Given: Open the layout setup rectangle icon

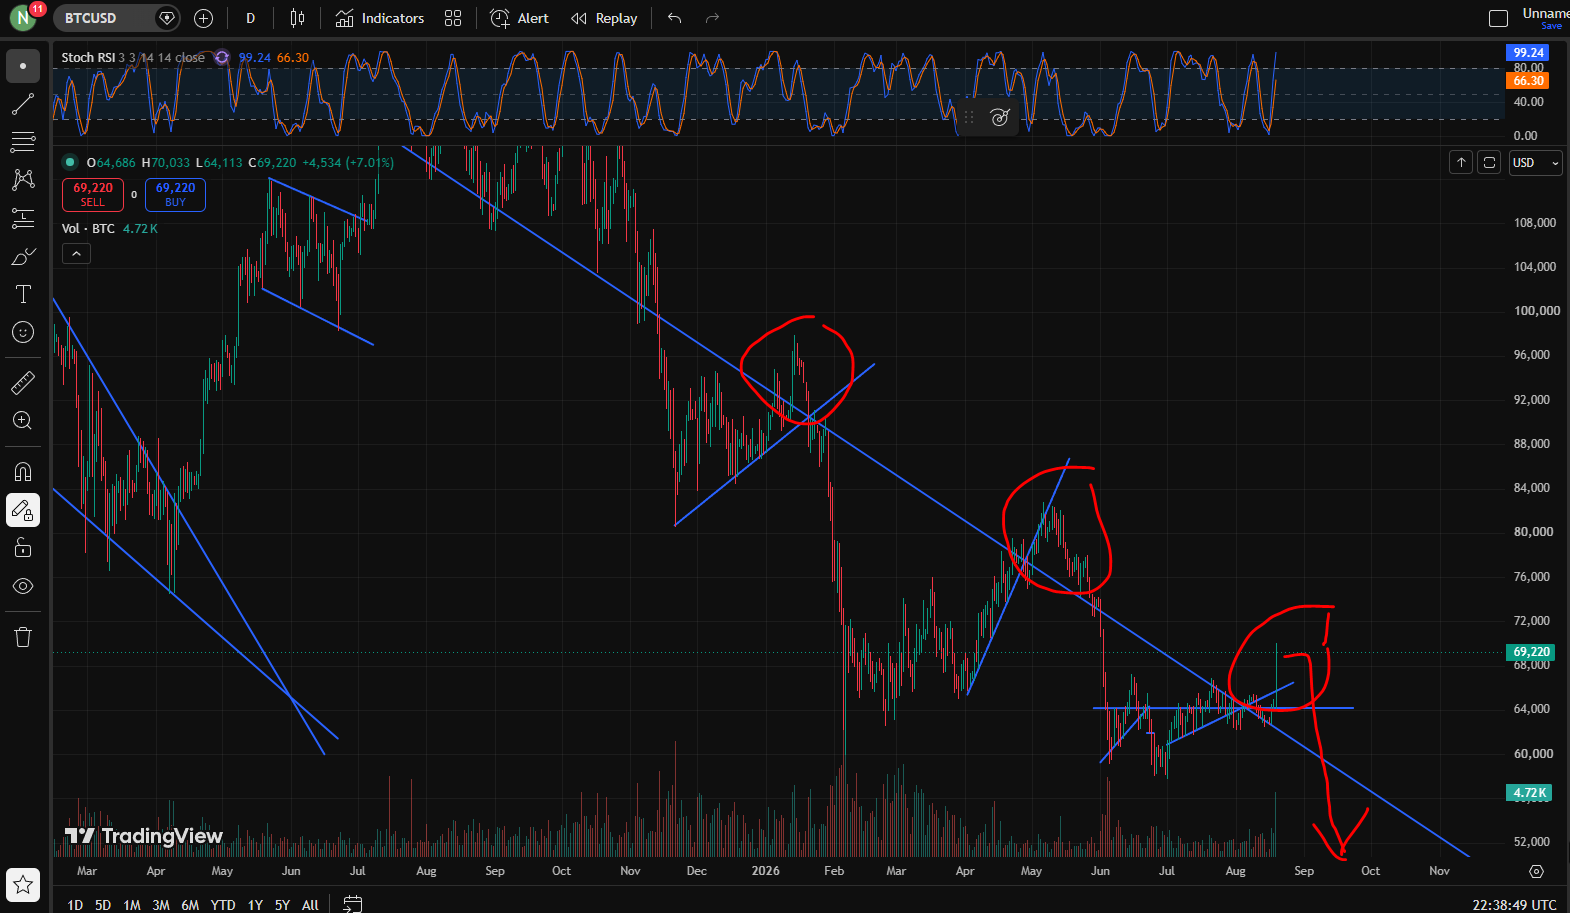Looking at the screenshot, I should (1498, 18).
